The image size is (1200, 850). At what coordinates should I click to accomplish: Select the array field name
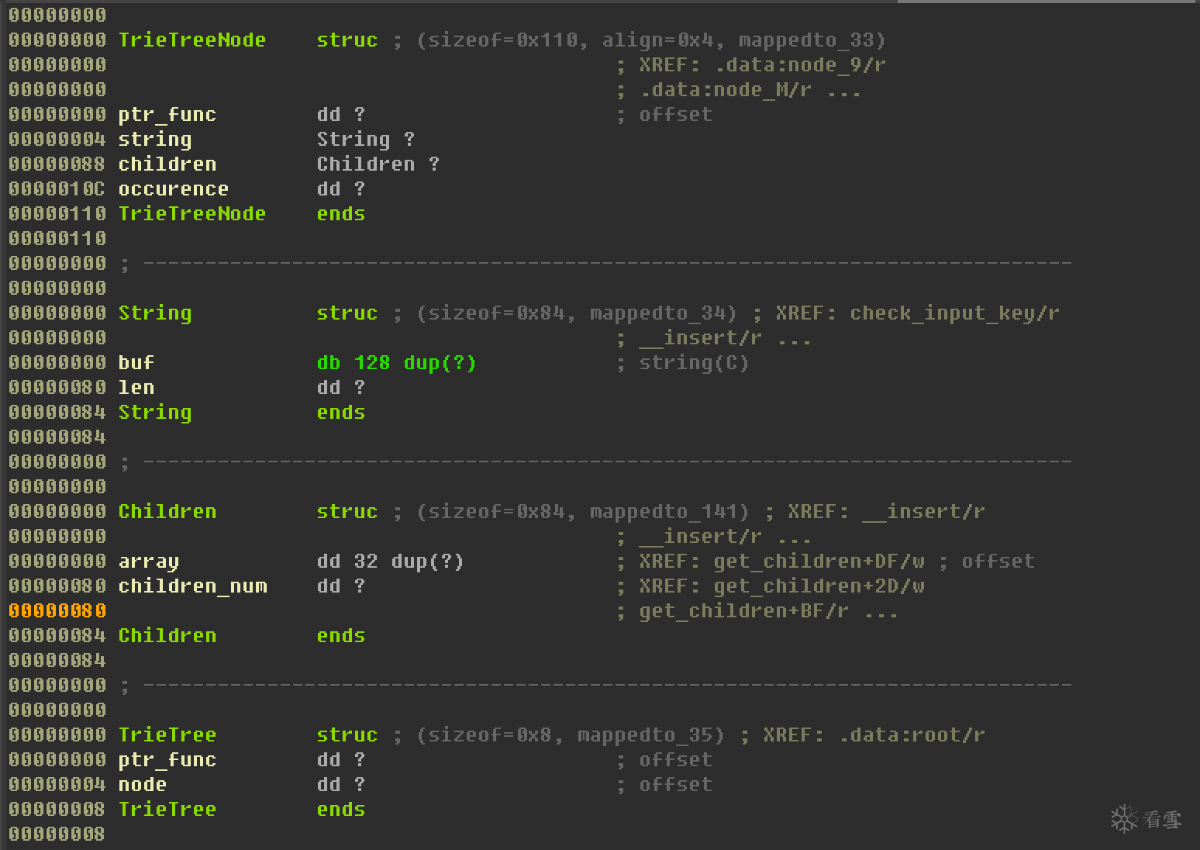pos(148,561)
